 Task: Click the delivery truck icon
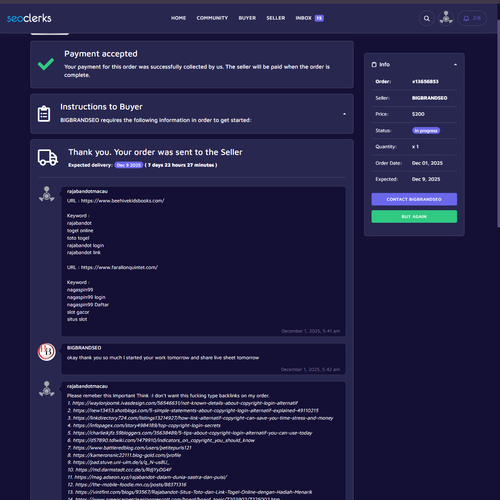pos(48,157)
